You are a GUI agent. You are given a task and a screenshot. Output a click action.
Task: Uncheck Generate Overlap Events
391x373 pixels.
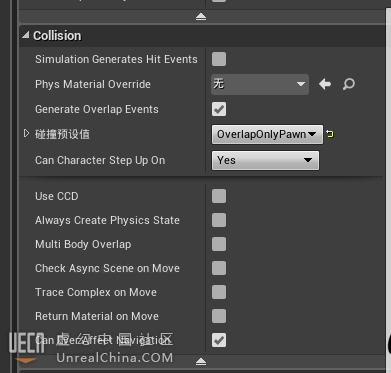pos(219,109)
